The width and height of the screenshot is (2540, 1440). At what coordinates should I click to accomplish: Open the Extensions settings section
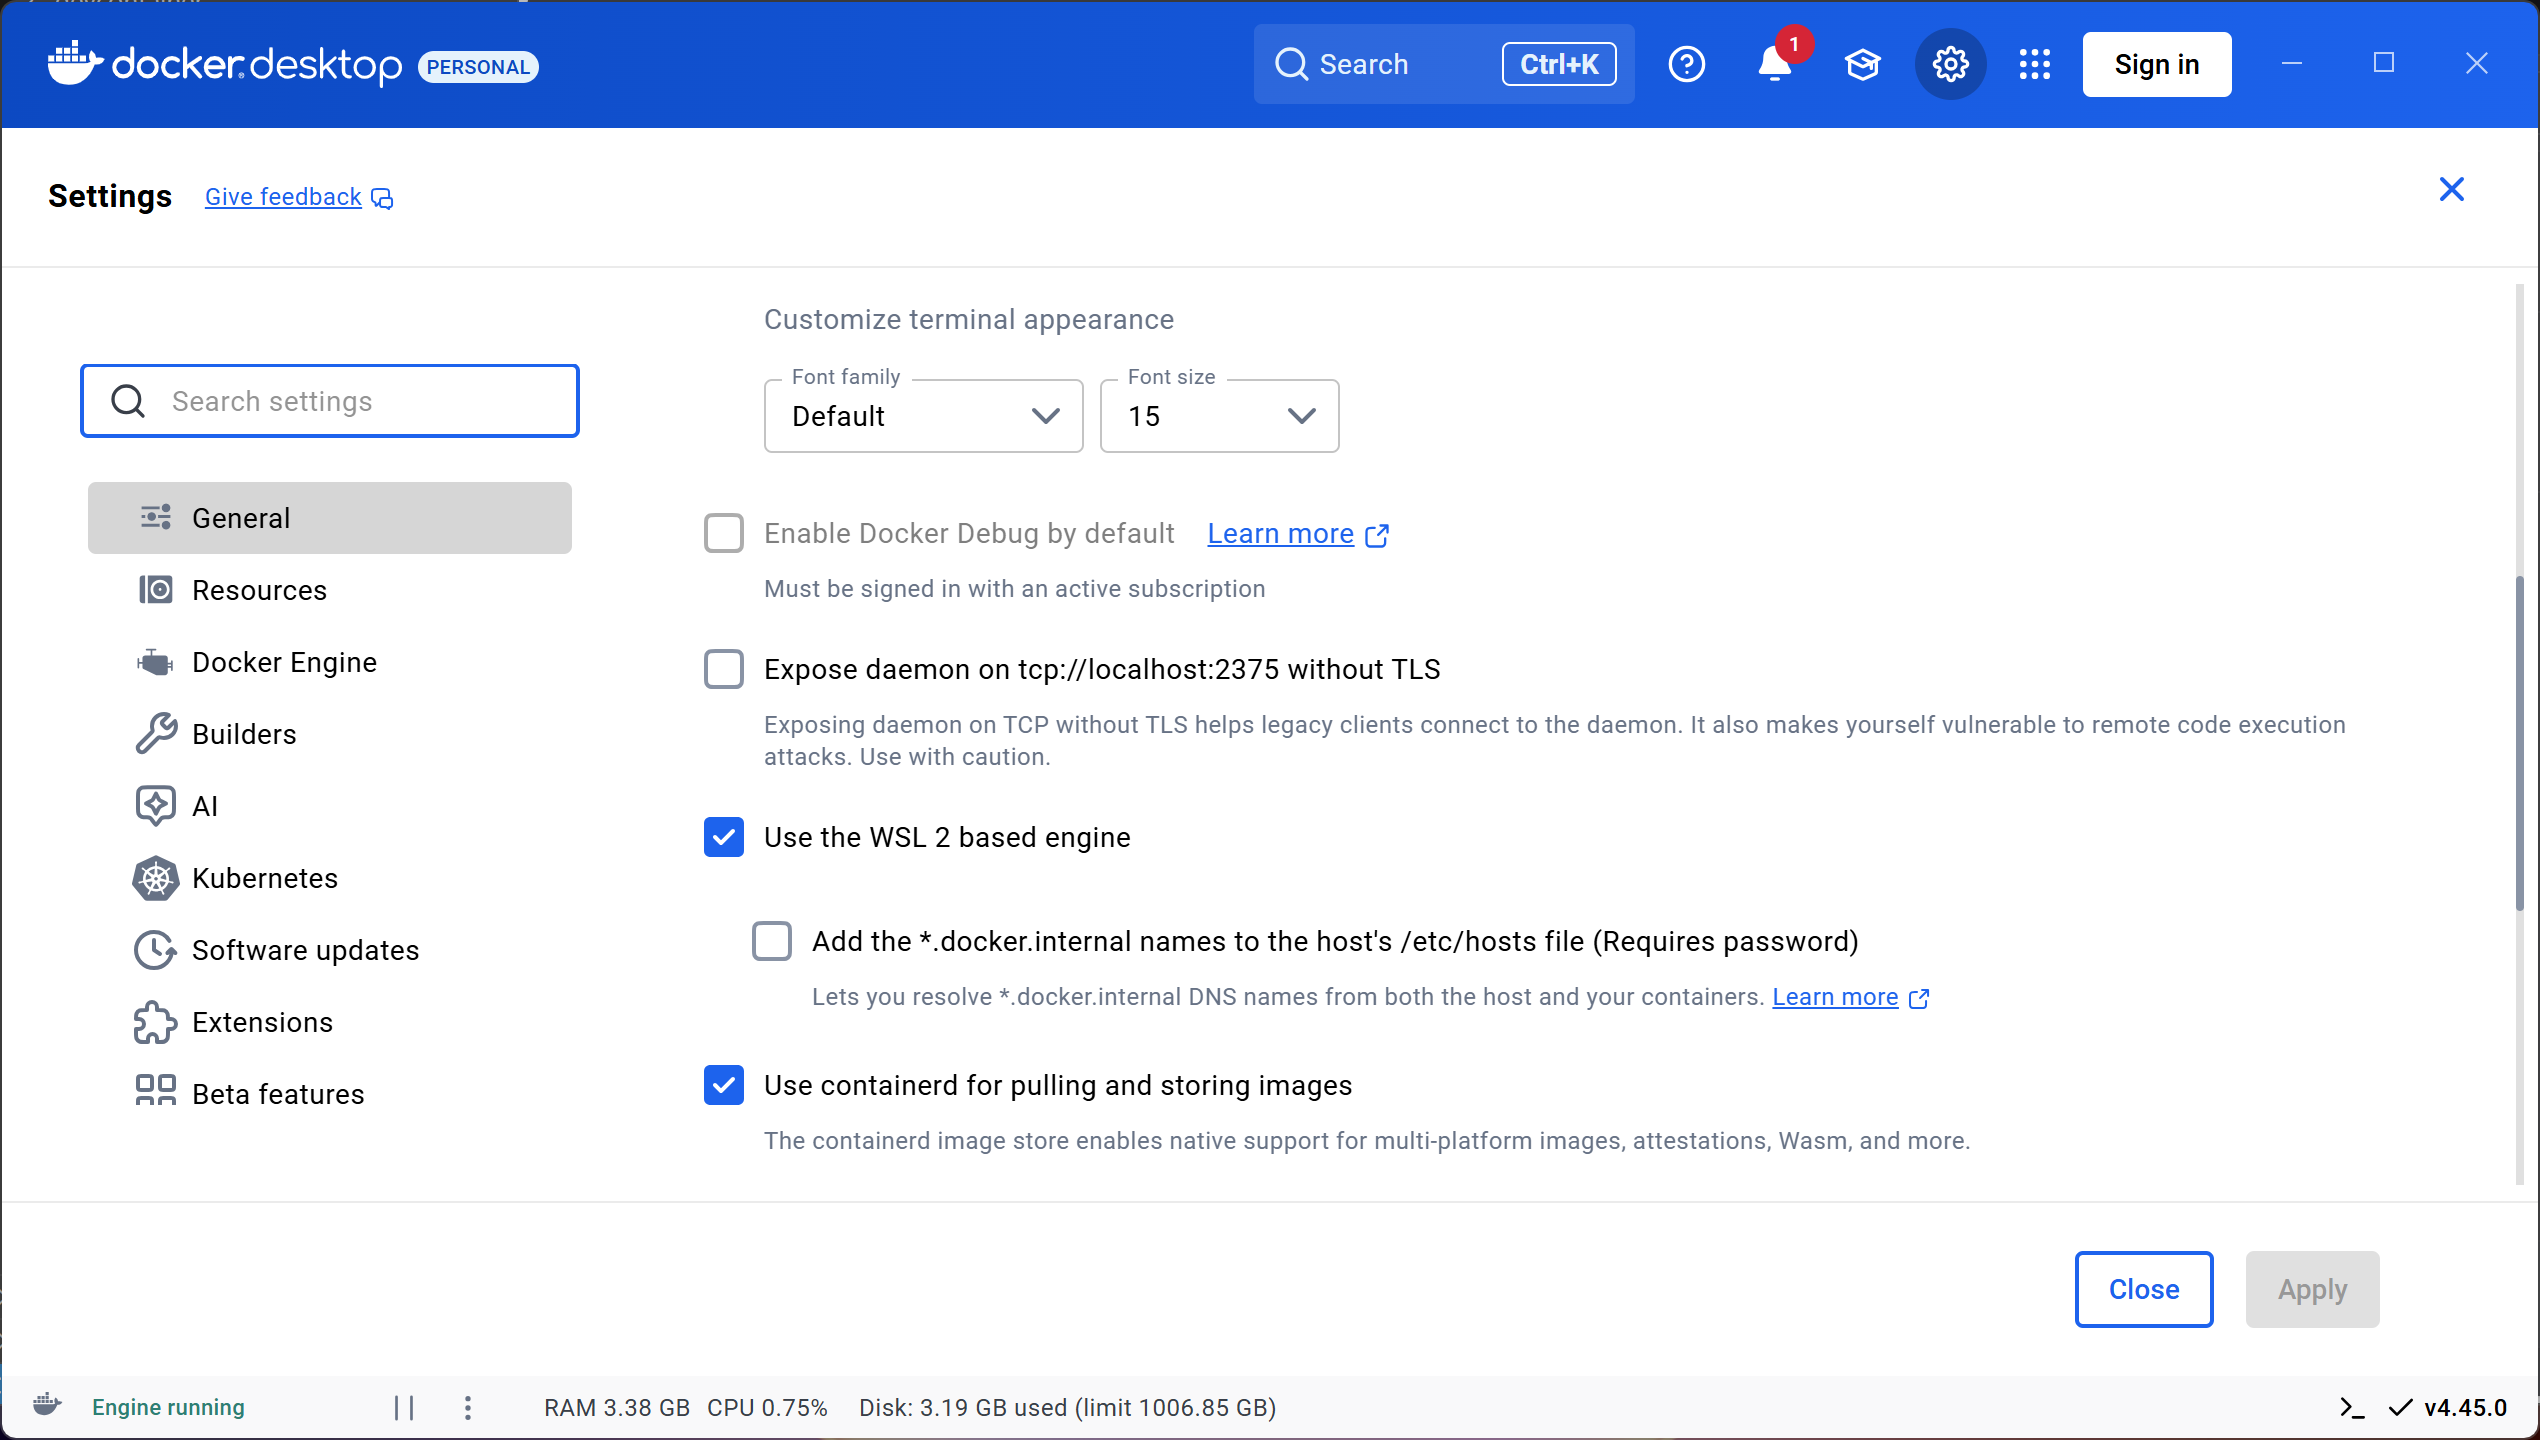[330, 1021]
